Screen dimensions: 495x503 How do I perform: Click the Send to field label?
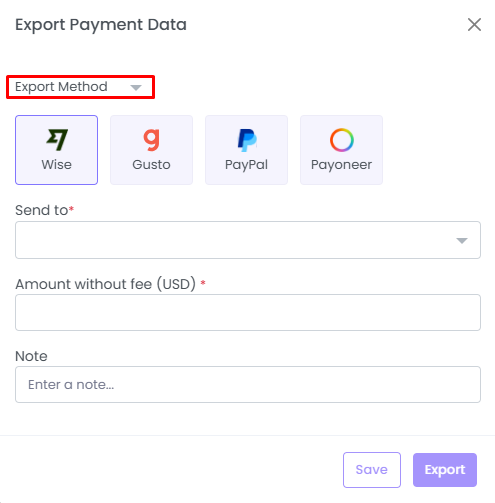(x=44, y=210)
